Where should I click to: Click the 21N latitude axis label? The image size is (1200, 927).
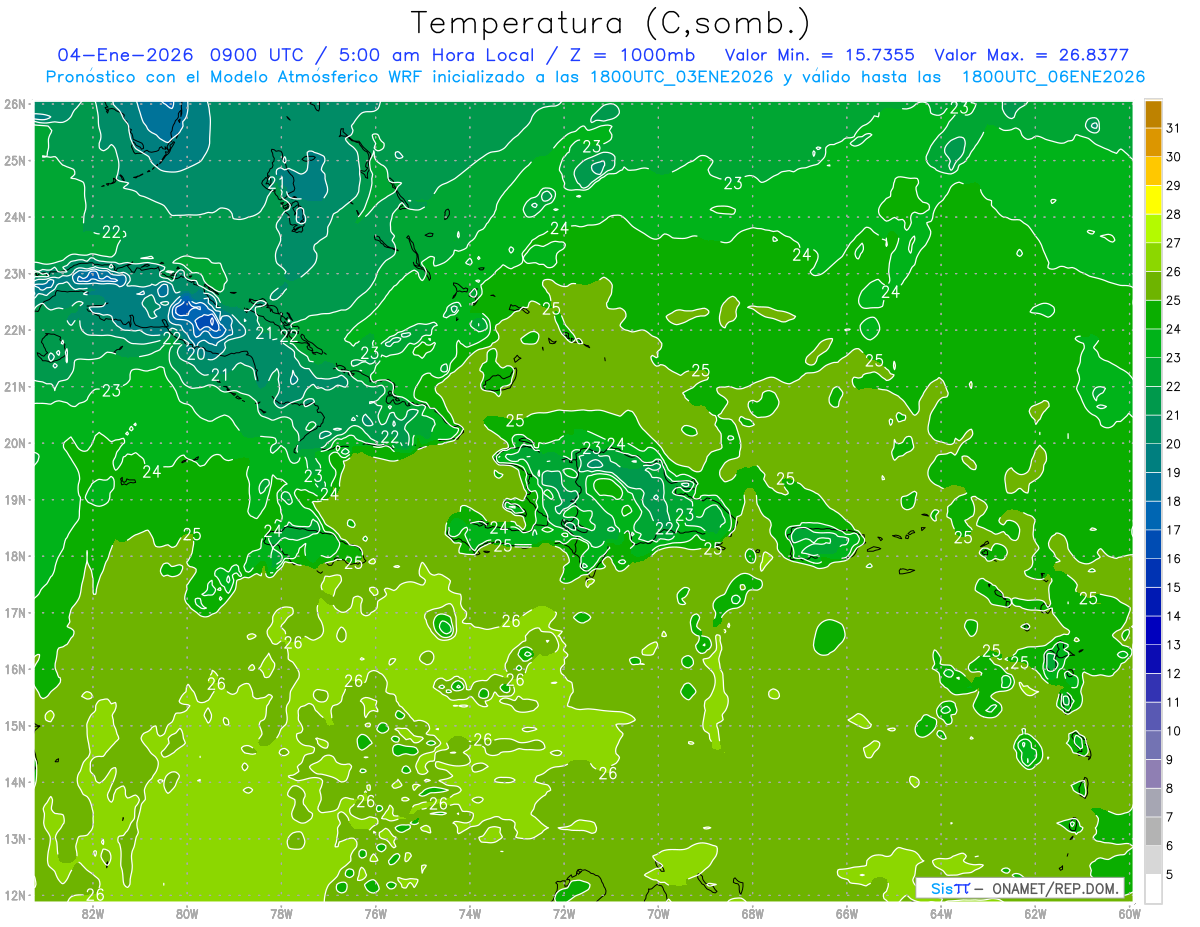click(15, 387)
